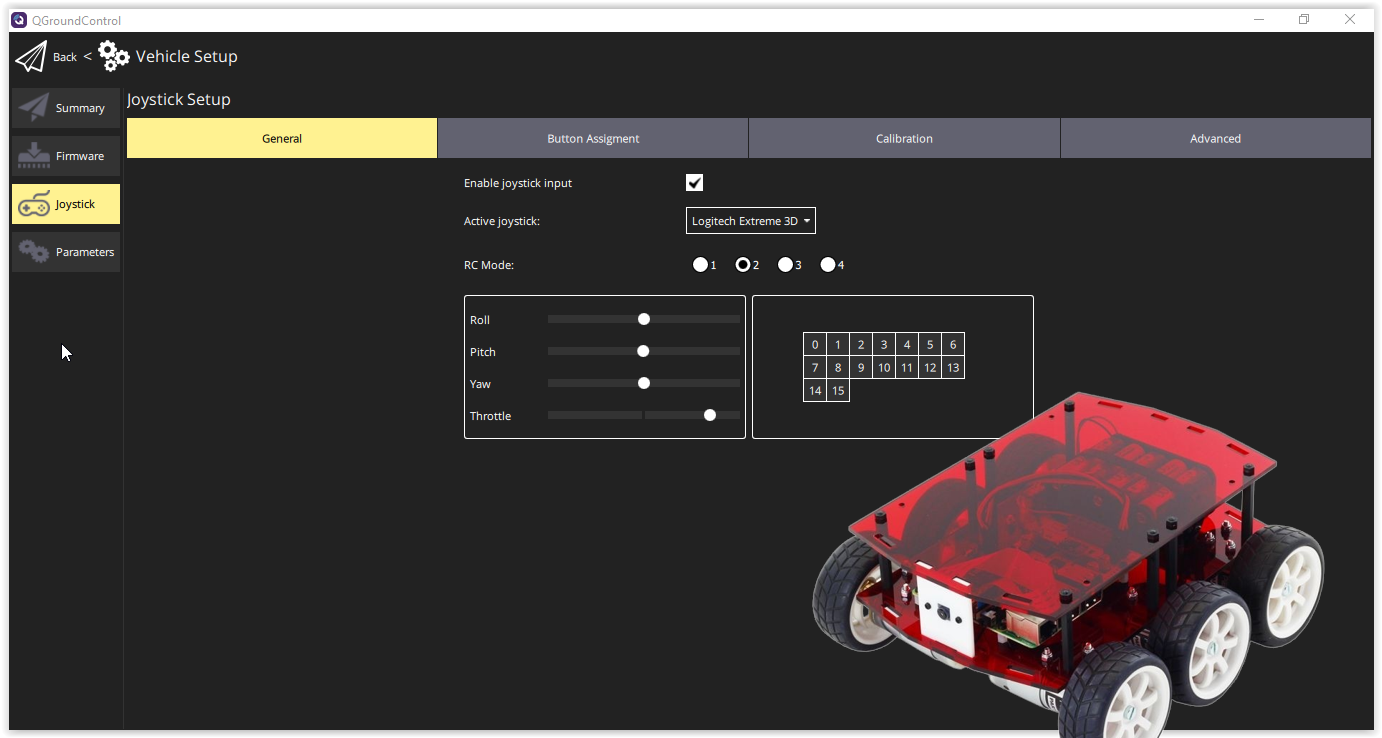The image size is (1382, 738).
Task: Click the Active joystick combo box
Action: pos(750,220)
